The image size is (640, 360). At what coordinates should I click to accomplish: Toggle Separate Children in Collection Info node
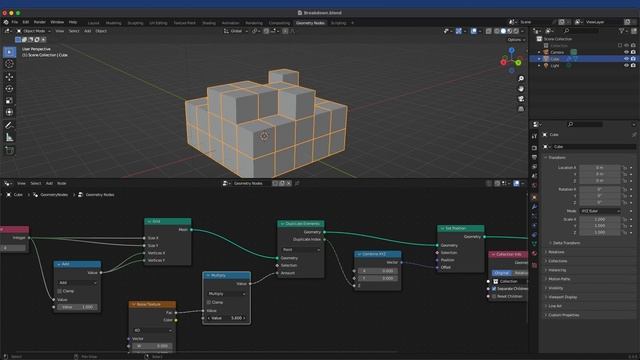(495, 289)
